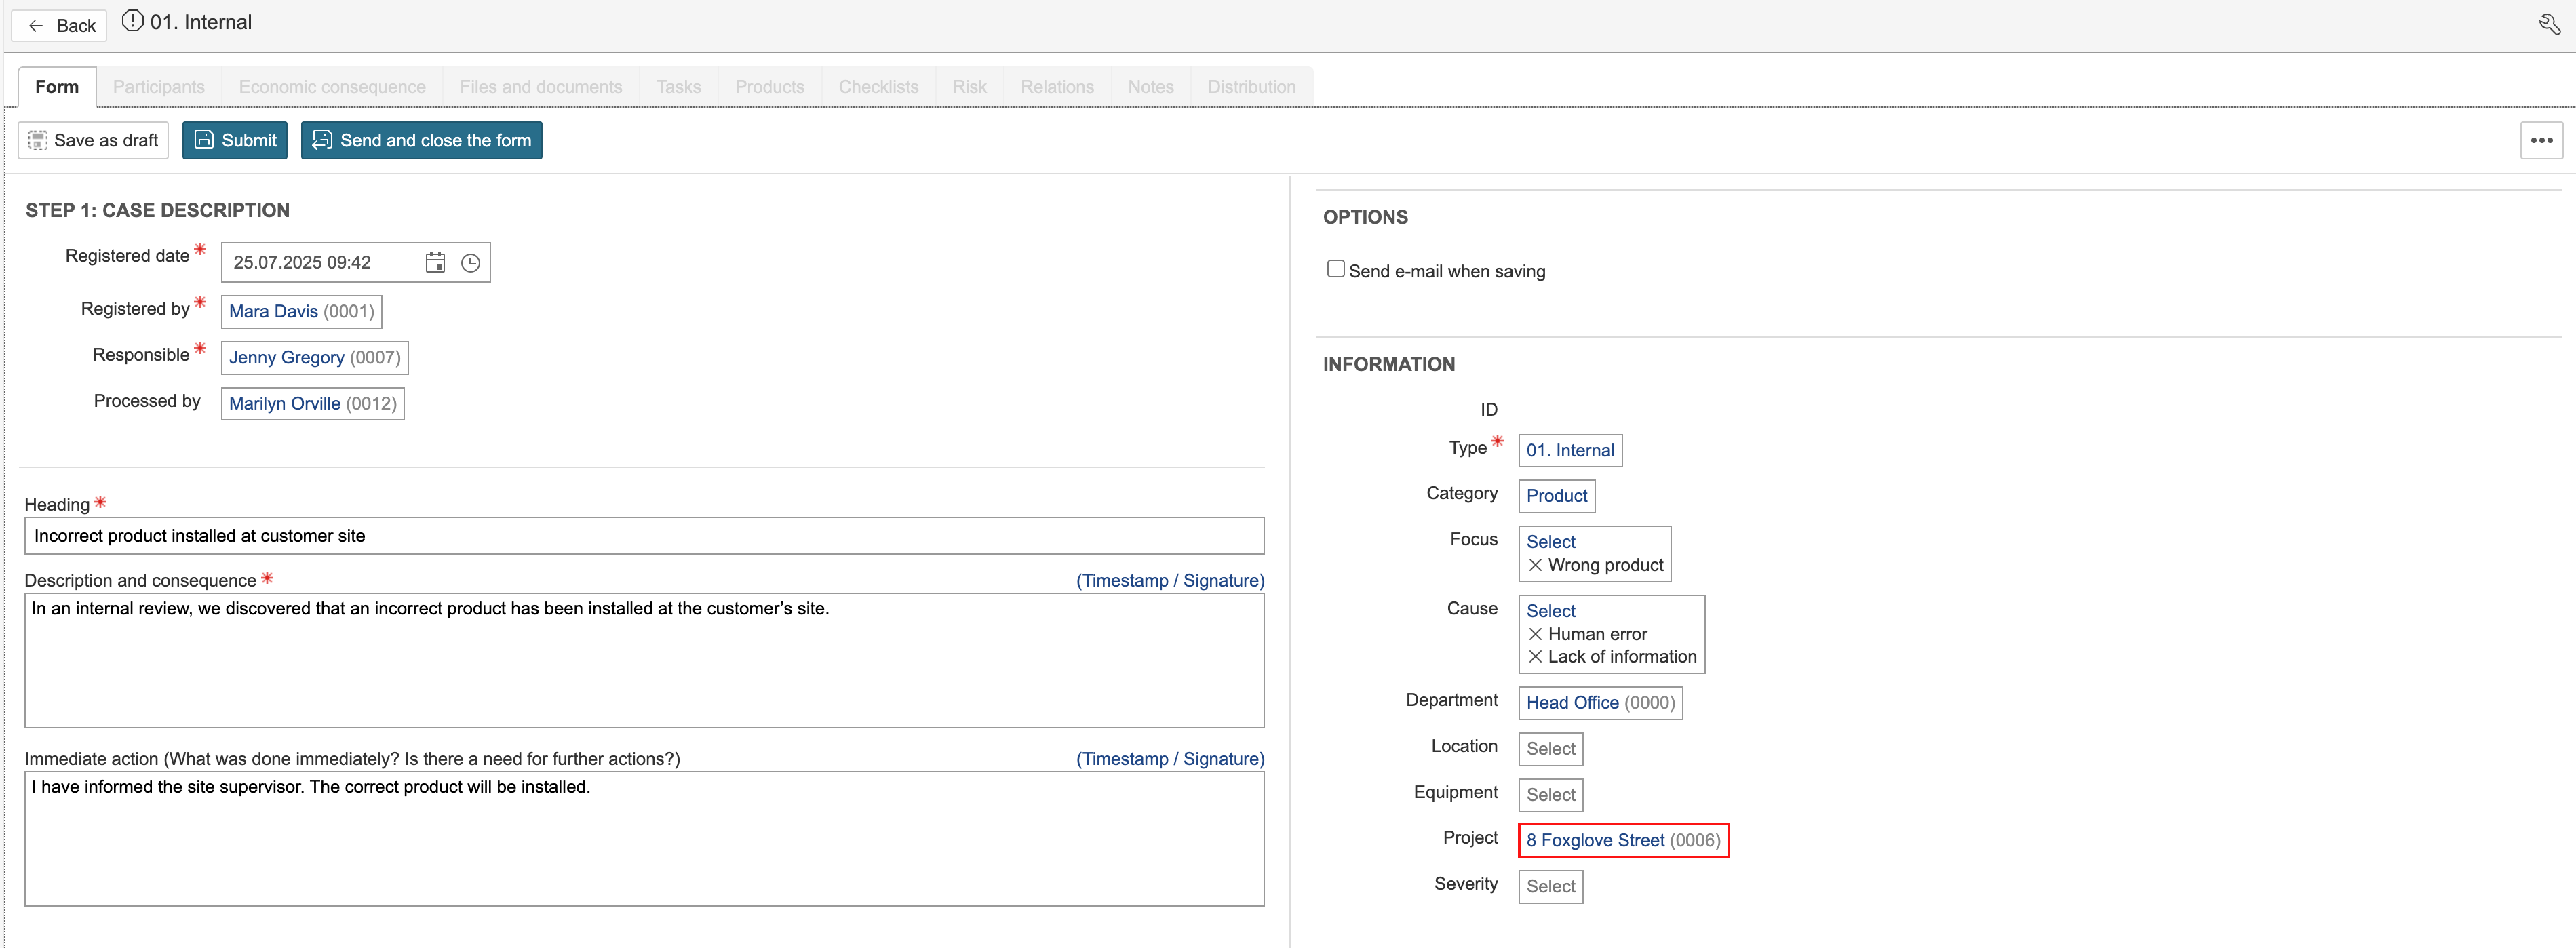Open the Location Select dropdown
2576x948 pixels.
(1550, 749)
